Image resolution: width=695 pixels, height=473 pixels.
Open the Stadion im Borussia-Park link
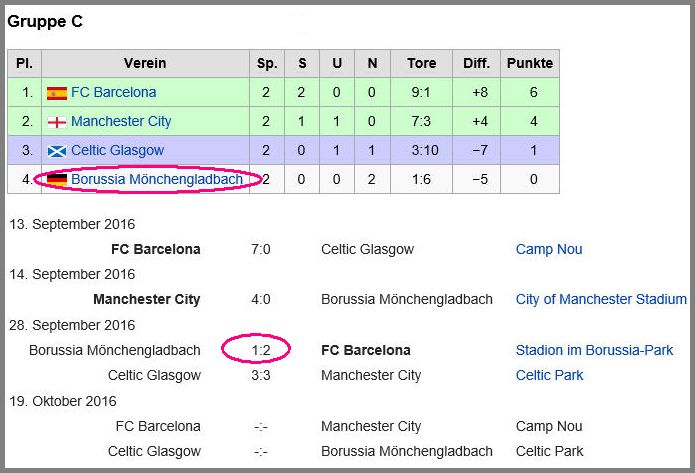pos(594,350)
